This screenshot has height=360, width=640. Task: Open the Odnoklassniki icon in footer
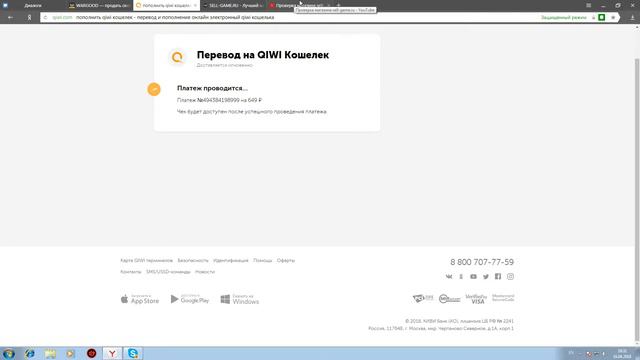(461, 277)
